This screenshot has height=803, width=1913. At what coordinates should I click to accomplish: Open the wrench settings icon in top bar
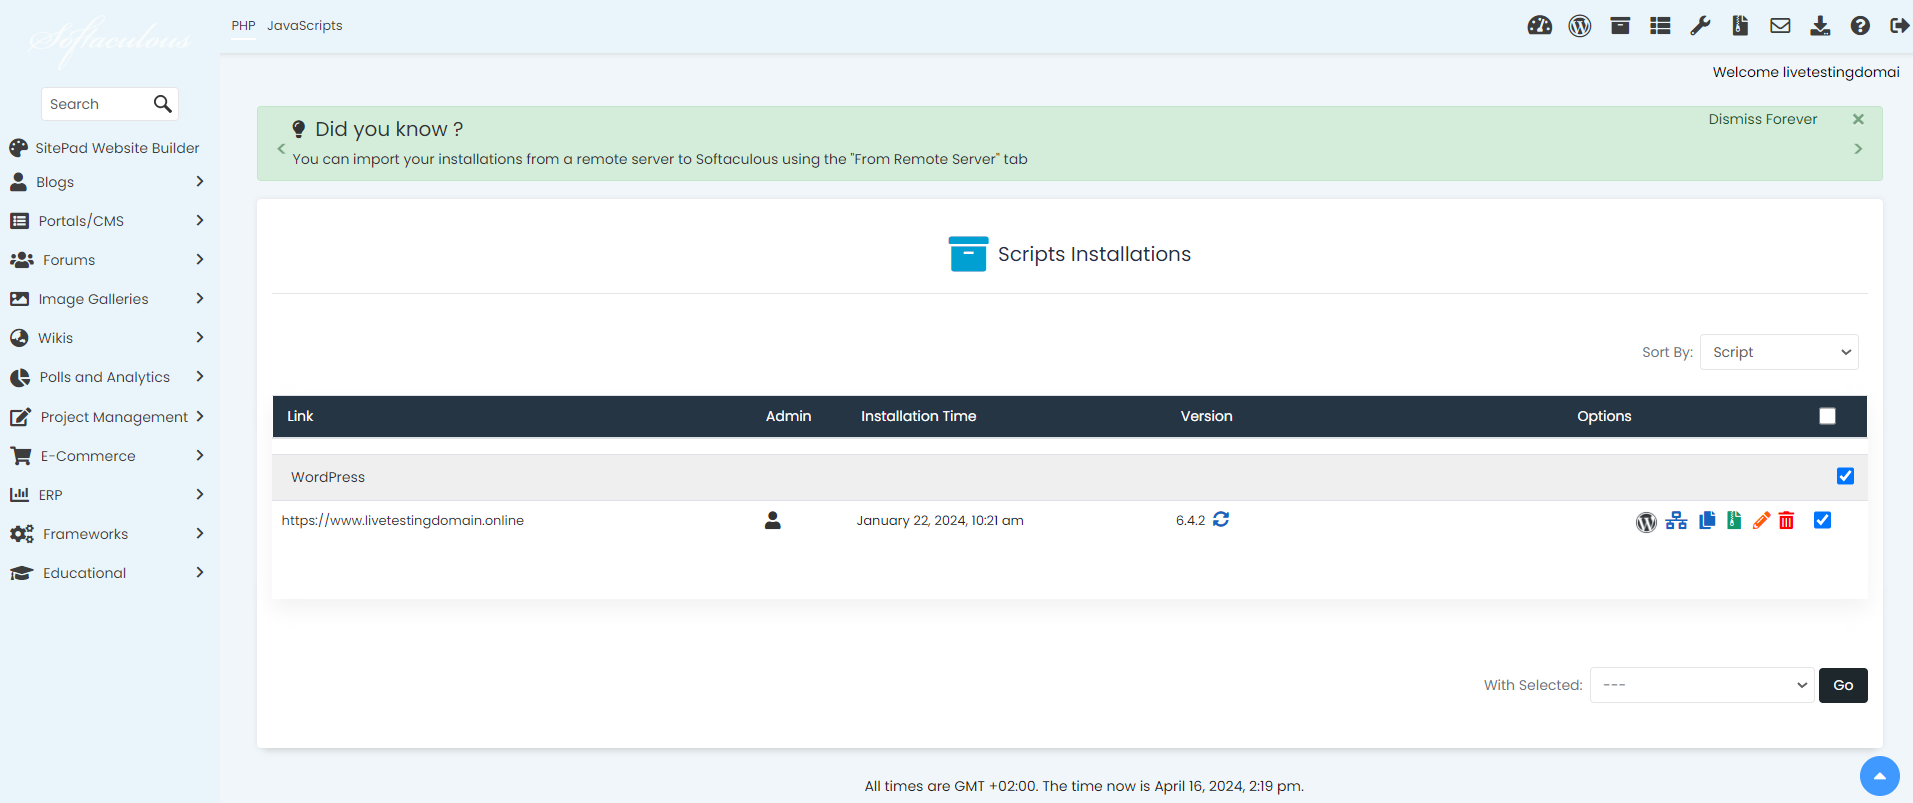tap(1700, 26)
